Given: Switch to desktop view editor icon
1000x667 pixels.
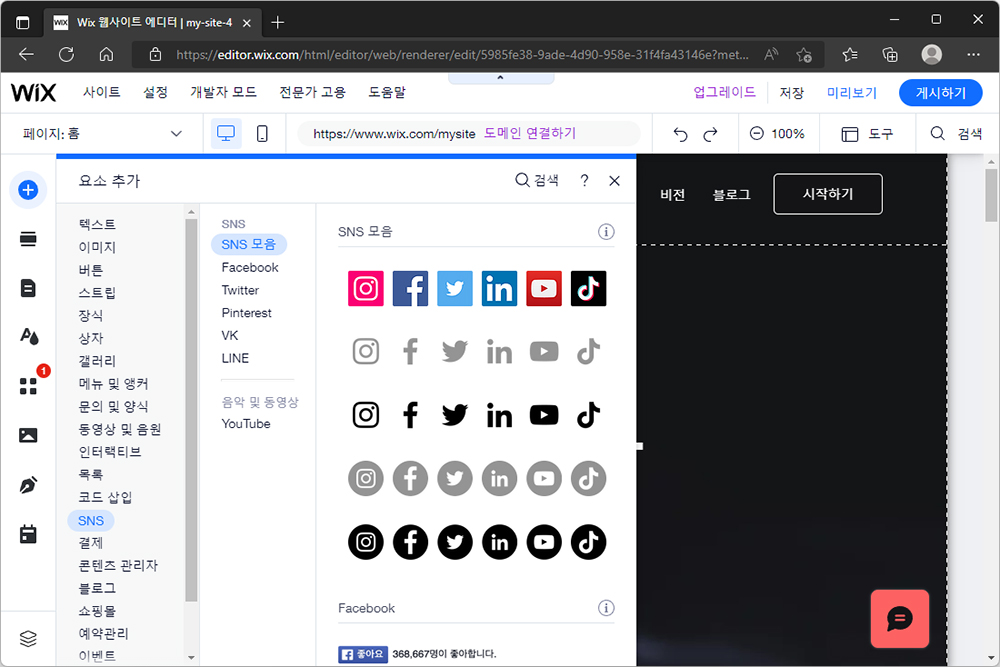Looking at the screenshot, I should pos(226,133).
